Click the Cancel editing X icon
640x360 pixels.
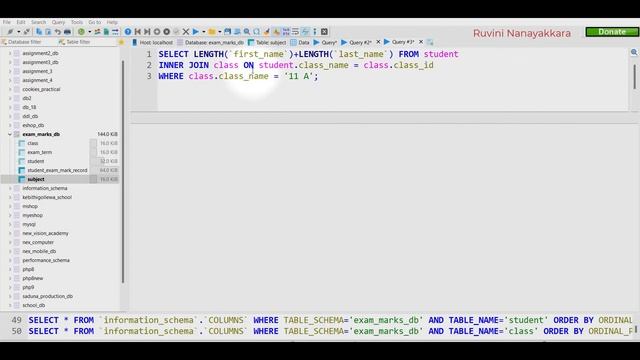click(x=186, y=31)
